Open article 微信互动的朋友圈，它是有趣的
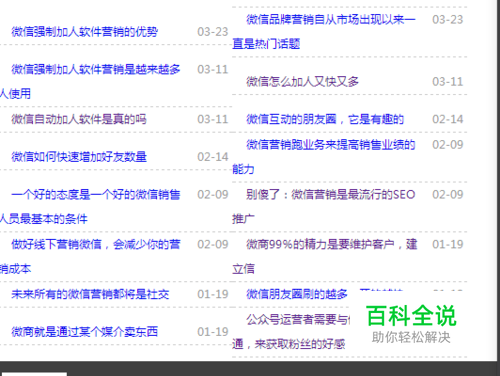This screenshot has width=500, height=376. (x=325, y=119)
